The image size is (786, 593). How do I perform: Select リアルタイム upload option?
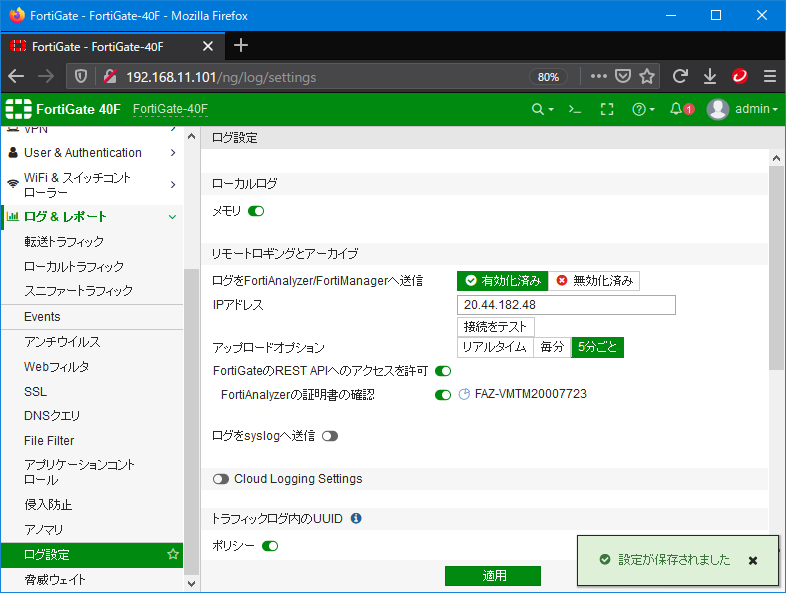pos(495,347)
